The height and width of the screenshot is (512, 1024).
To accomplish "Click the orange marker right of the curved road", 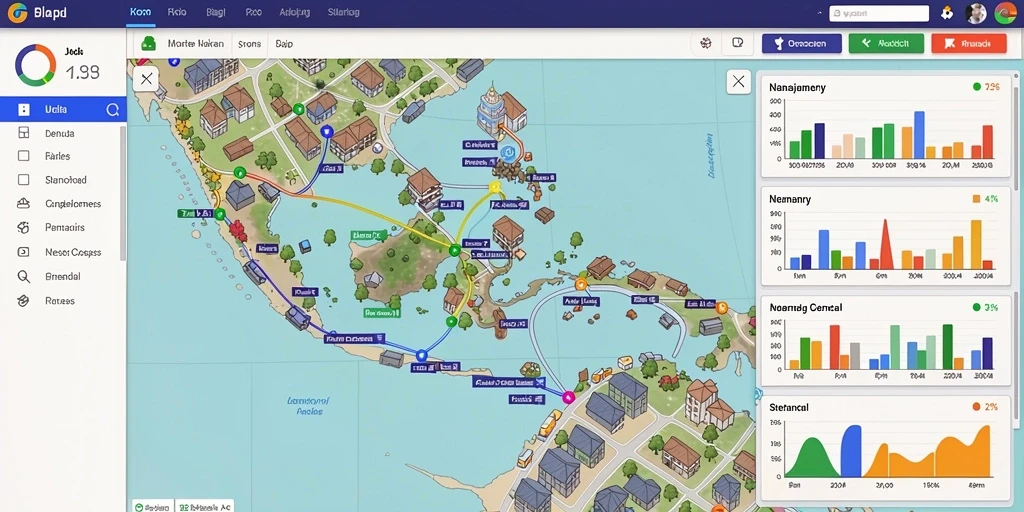I will click(x=721, y=308).
